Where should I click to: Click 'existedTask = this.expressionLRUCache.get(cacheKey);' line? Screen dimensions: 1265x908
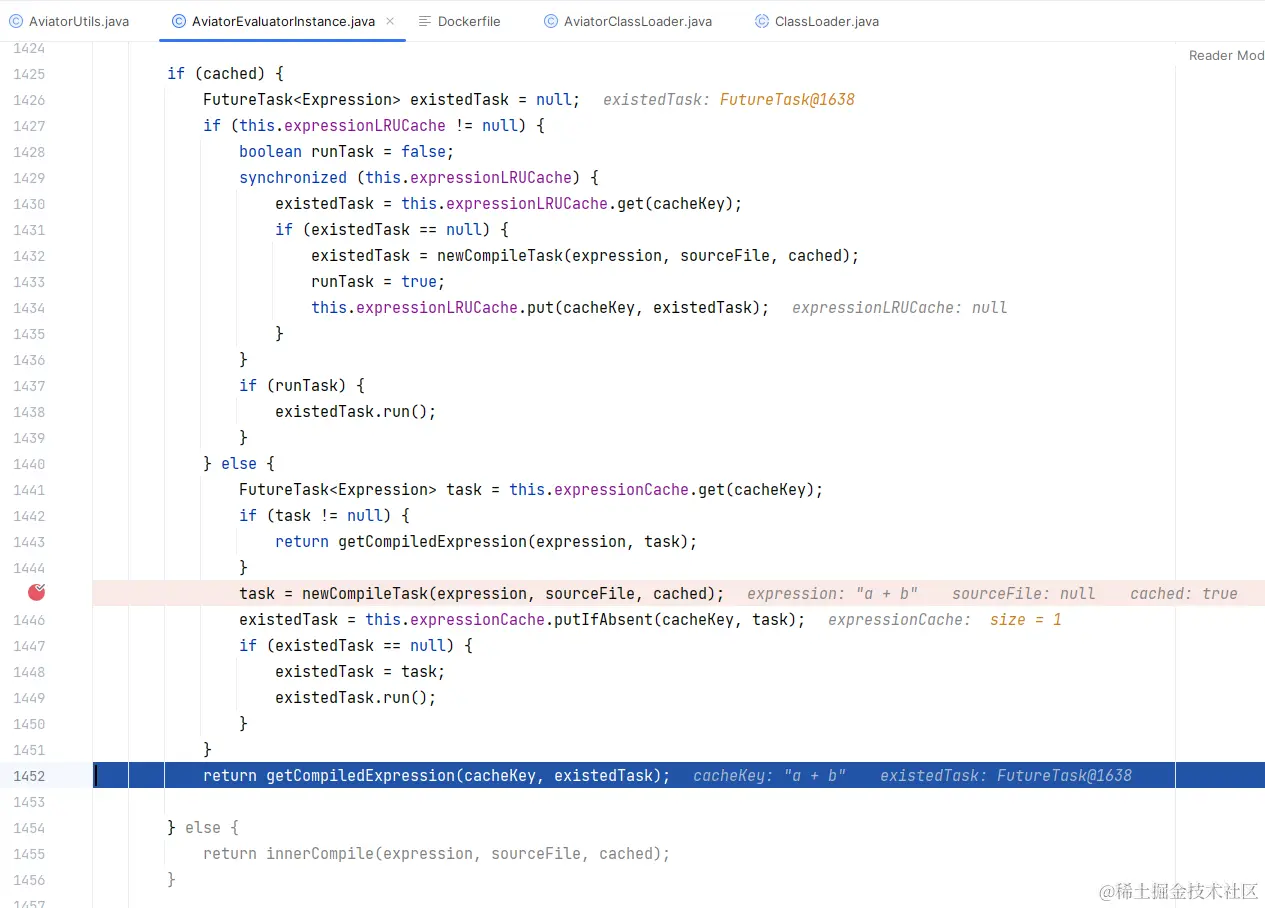(x=509, y=204)
